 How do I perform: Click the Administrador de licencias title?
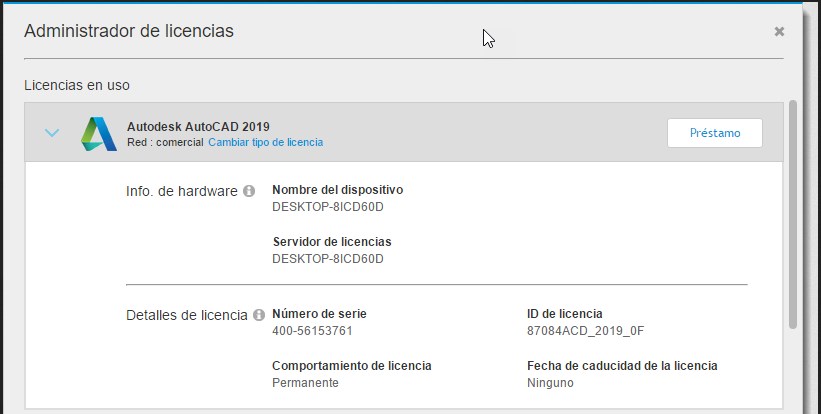pos(129,31)
